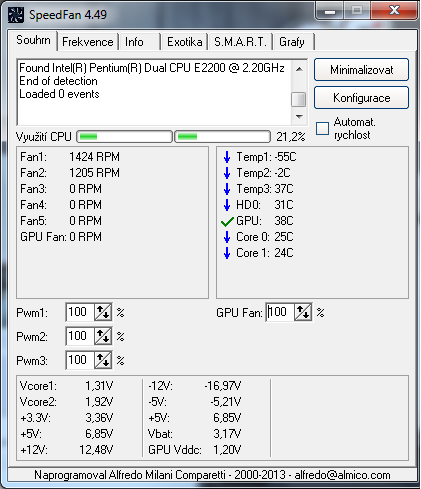Click the second CPU usage bar

click(222, 136)
